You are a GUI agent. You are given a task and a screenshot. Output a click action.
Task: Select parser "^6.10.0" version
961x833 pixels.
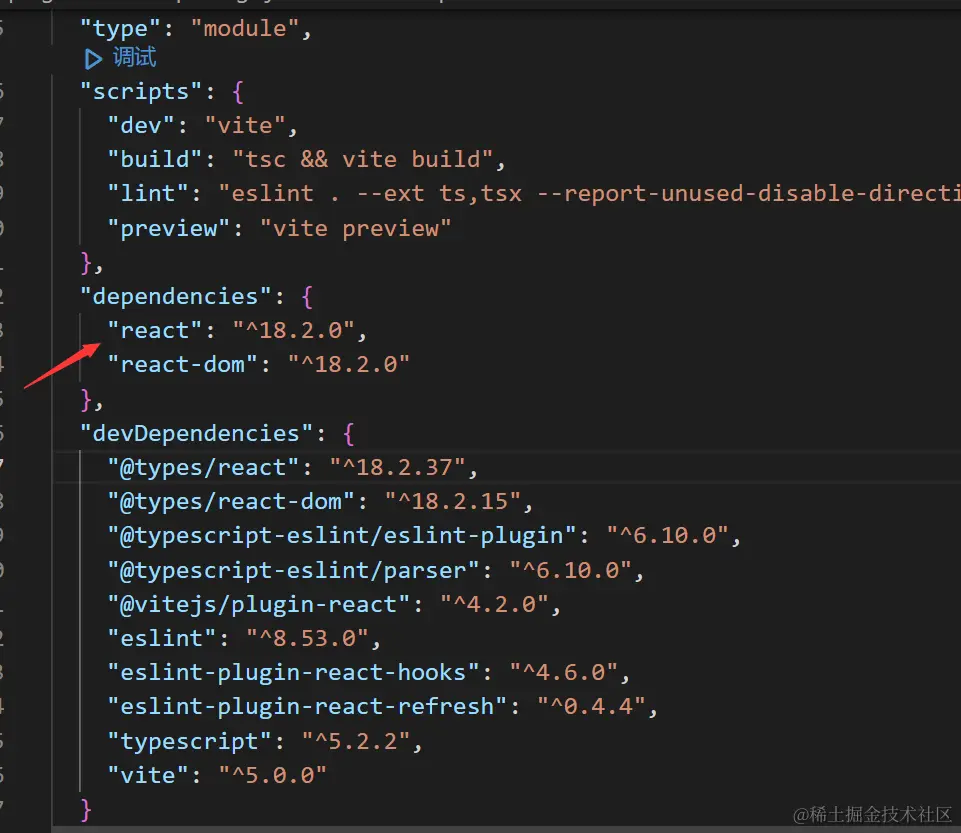coord(571,571)
